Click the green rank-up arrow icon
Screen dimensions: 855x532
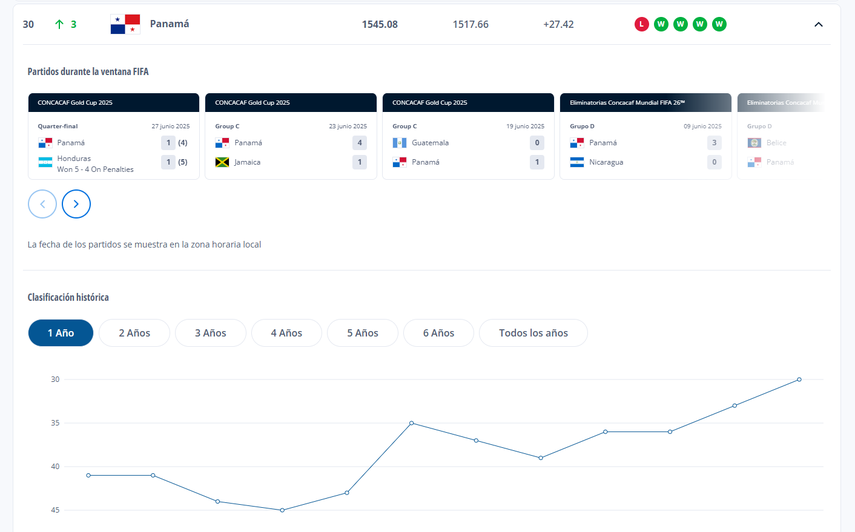click(x=59, y=24)
